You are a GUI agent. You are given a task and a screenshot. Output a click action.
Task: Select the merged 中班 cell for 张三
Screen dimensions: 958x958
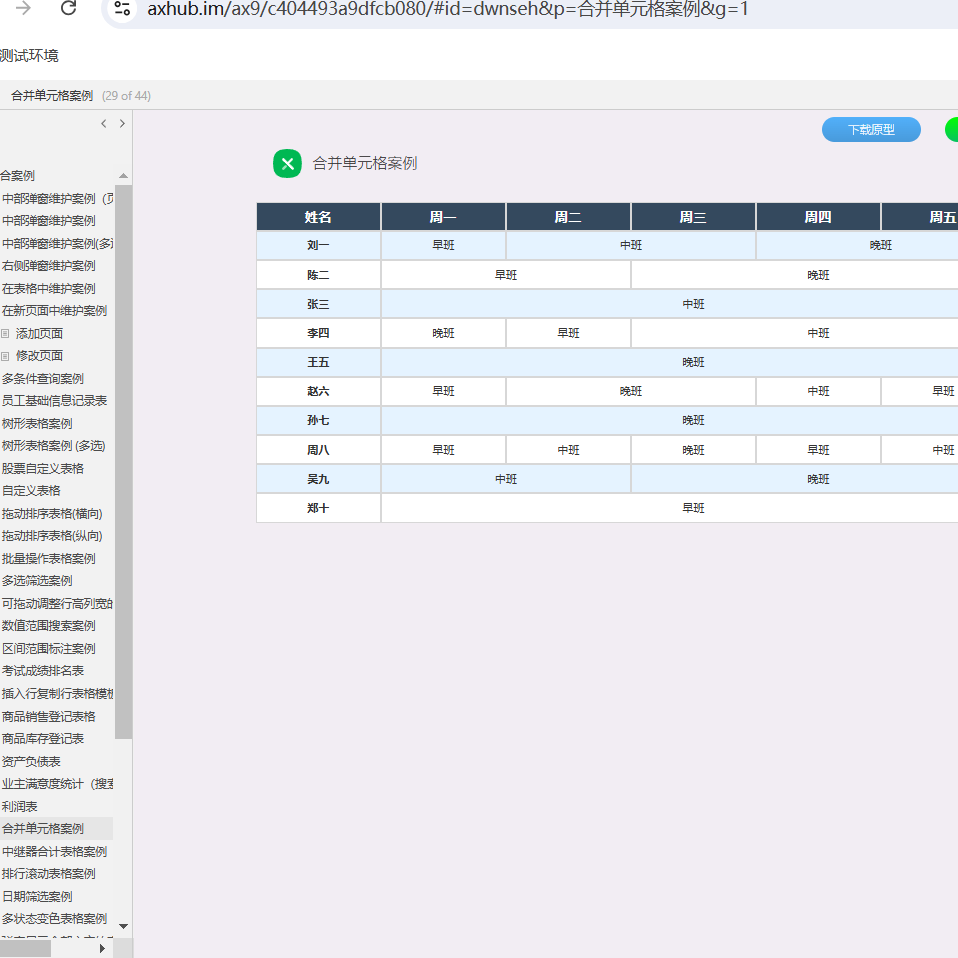point(693,303)
